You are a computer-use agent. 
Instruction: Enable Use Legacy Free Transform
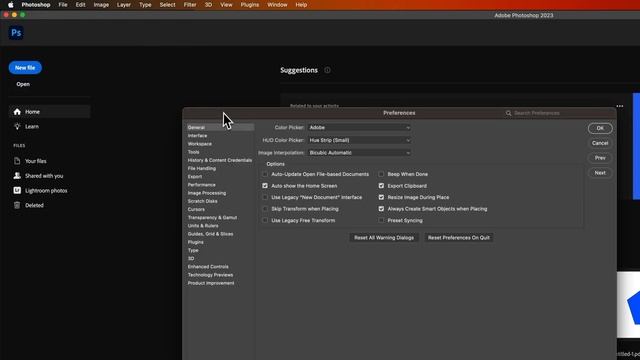pos(265,220)
